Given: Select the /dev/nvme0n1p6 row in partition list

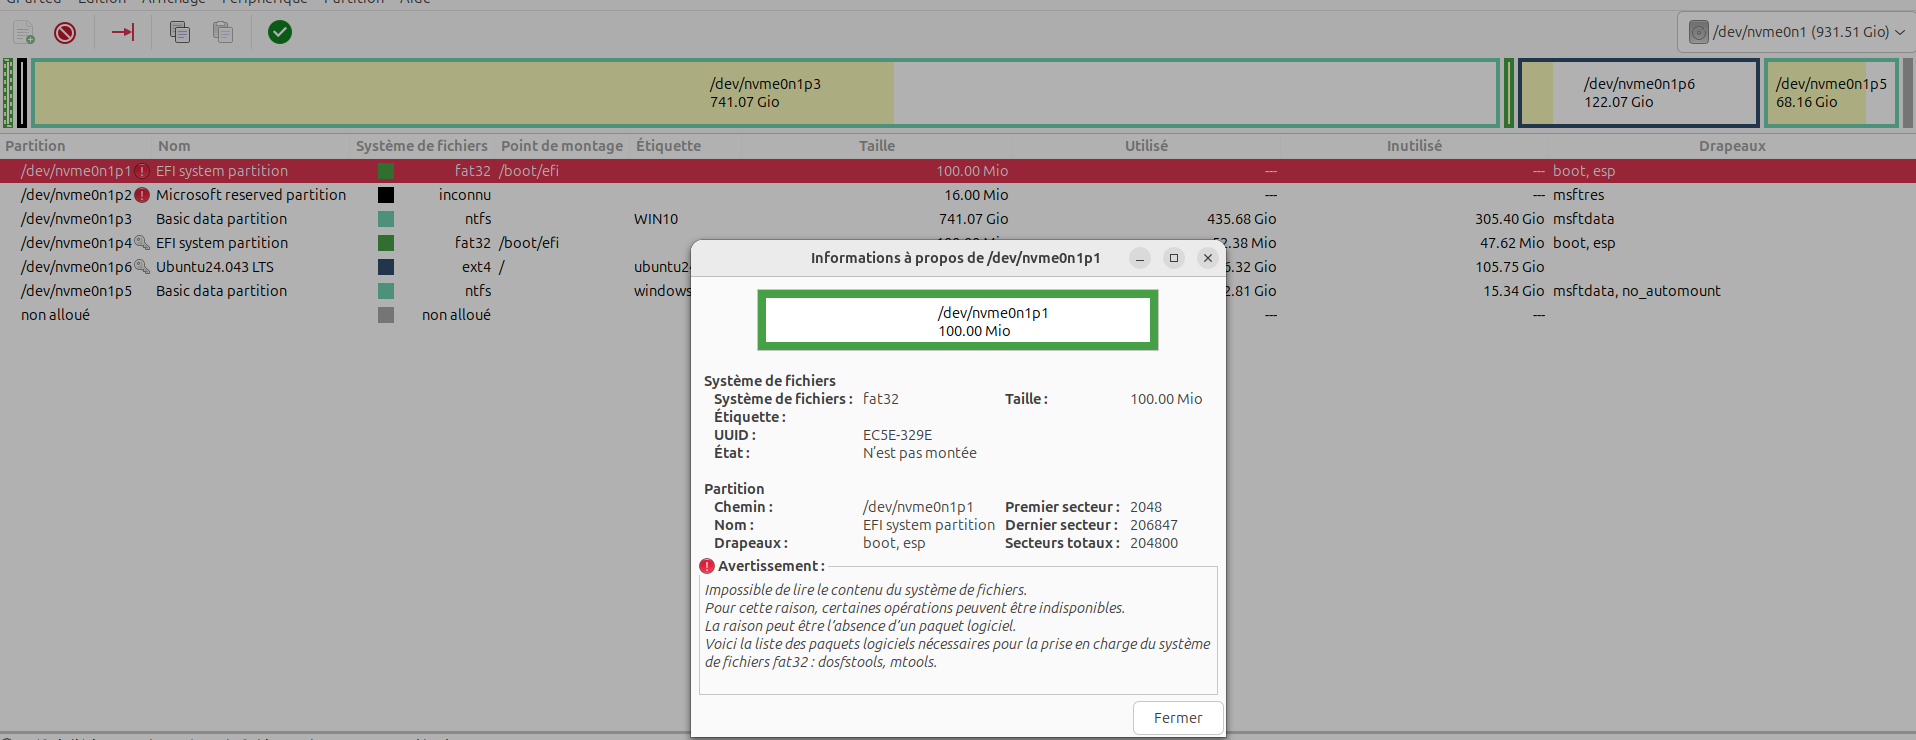Looking at the screenshot, I should 345,267.
